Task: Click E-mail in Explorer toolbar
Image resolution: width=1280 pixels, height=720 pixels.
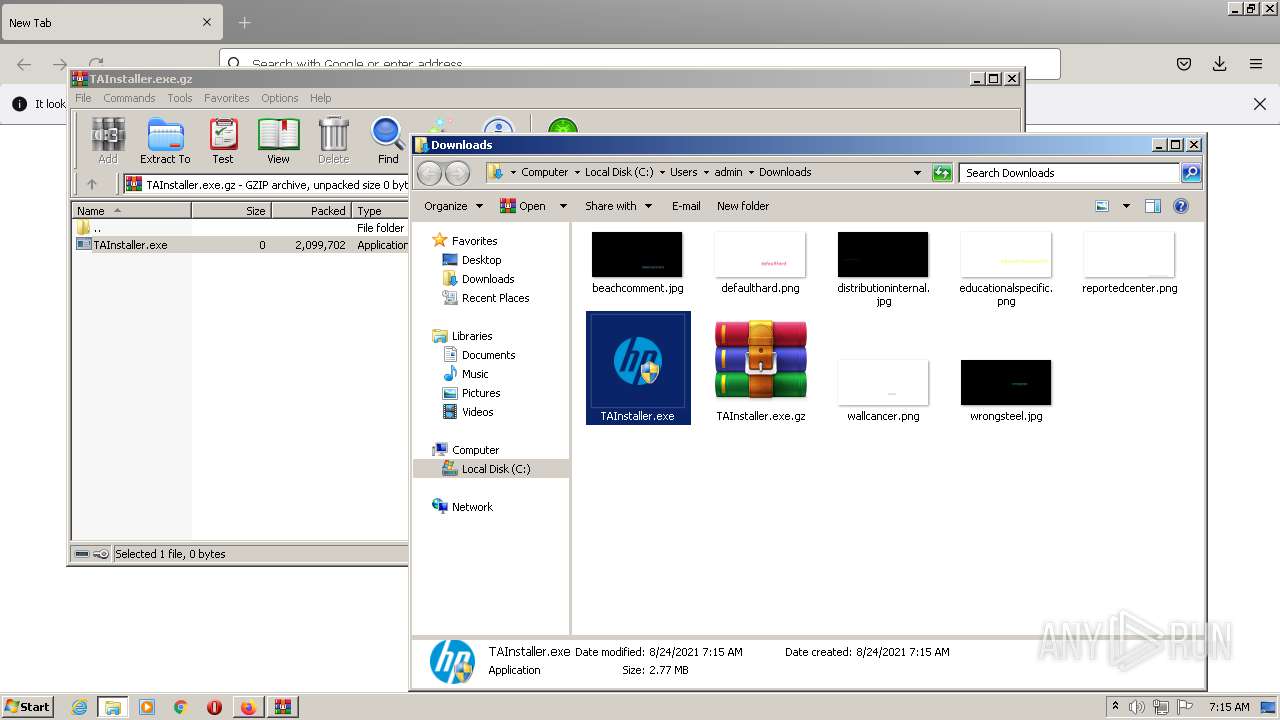Action: (x=686, y=206)
